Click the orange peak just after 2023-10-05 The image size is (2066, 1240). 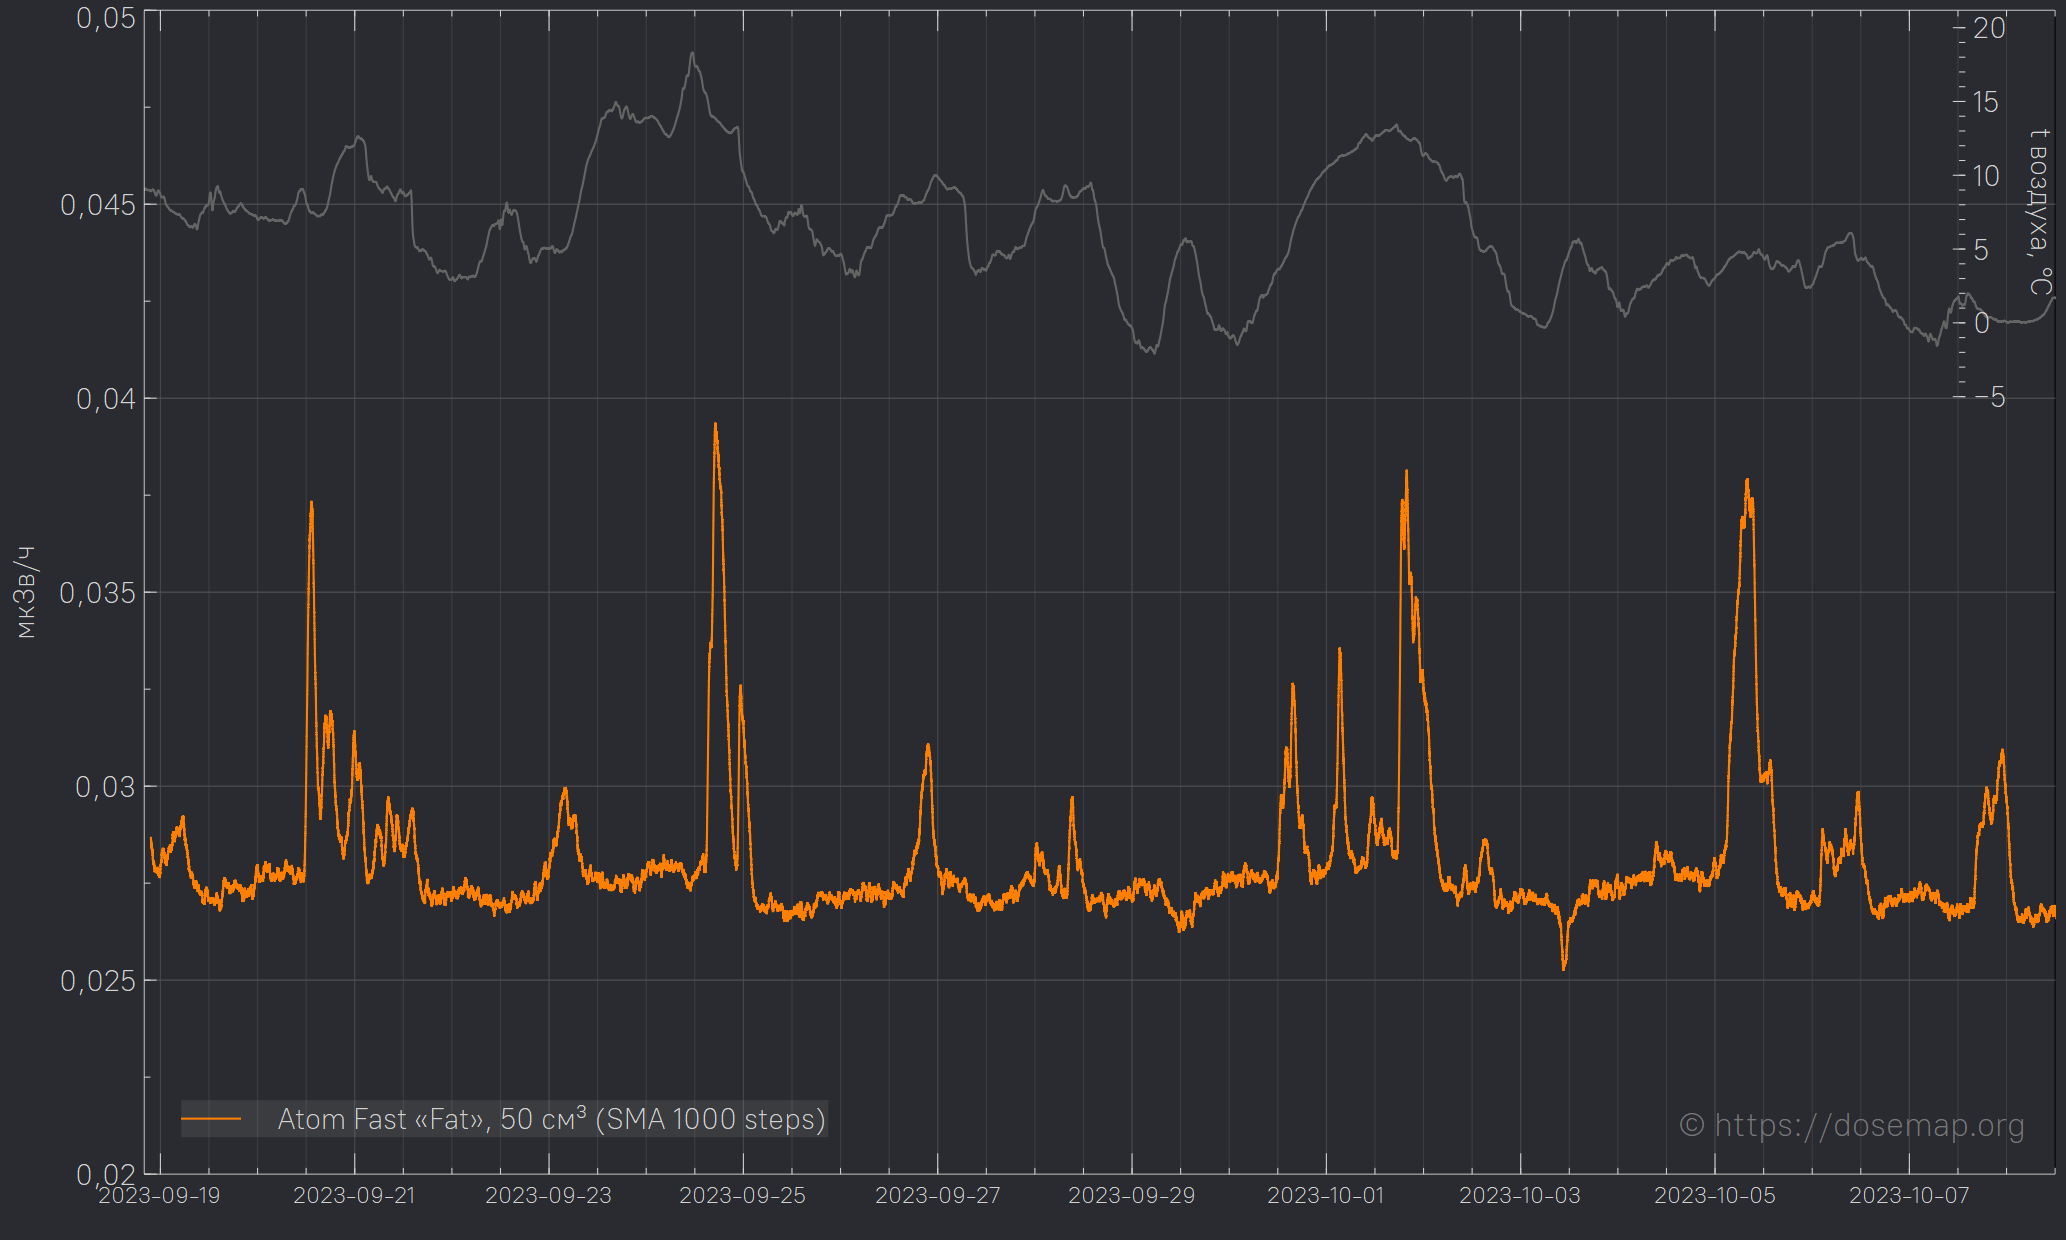1747,481
